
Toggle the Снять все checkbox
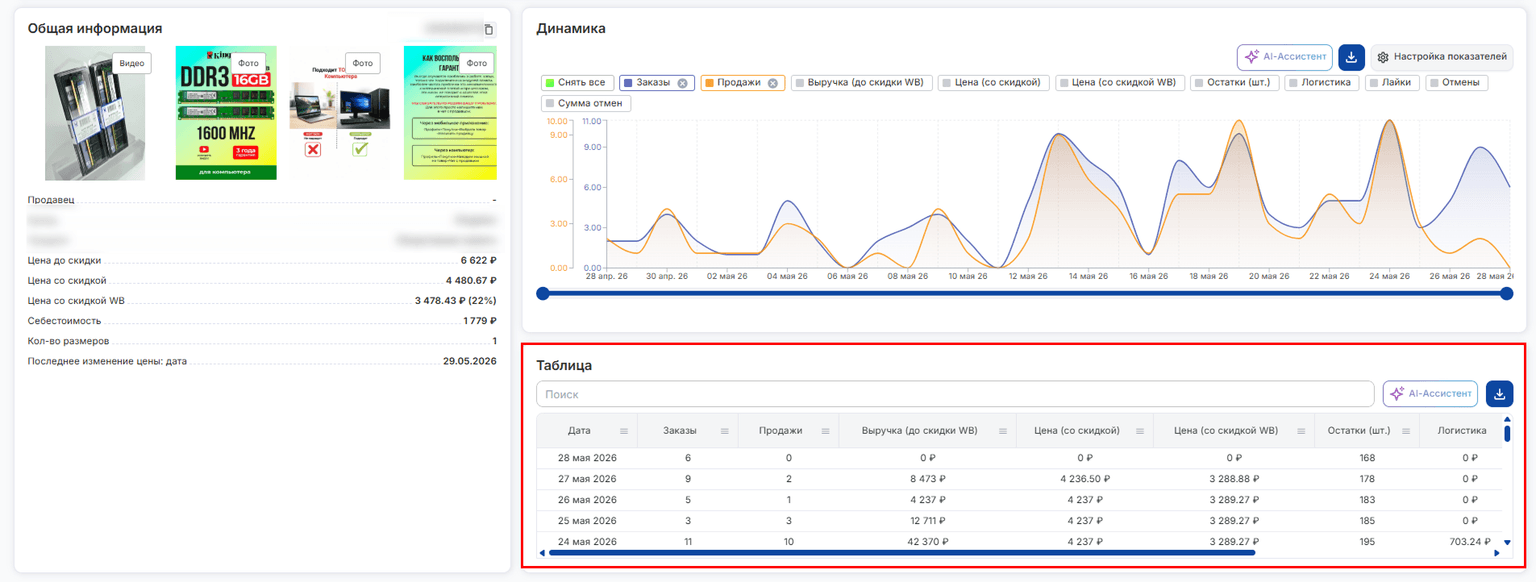[549, 83]
